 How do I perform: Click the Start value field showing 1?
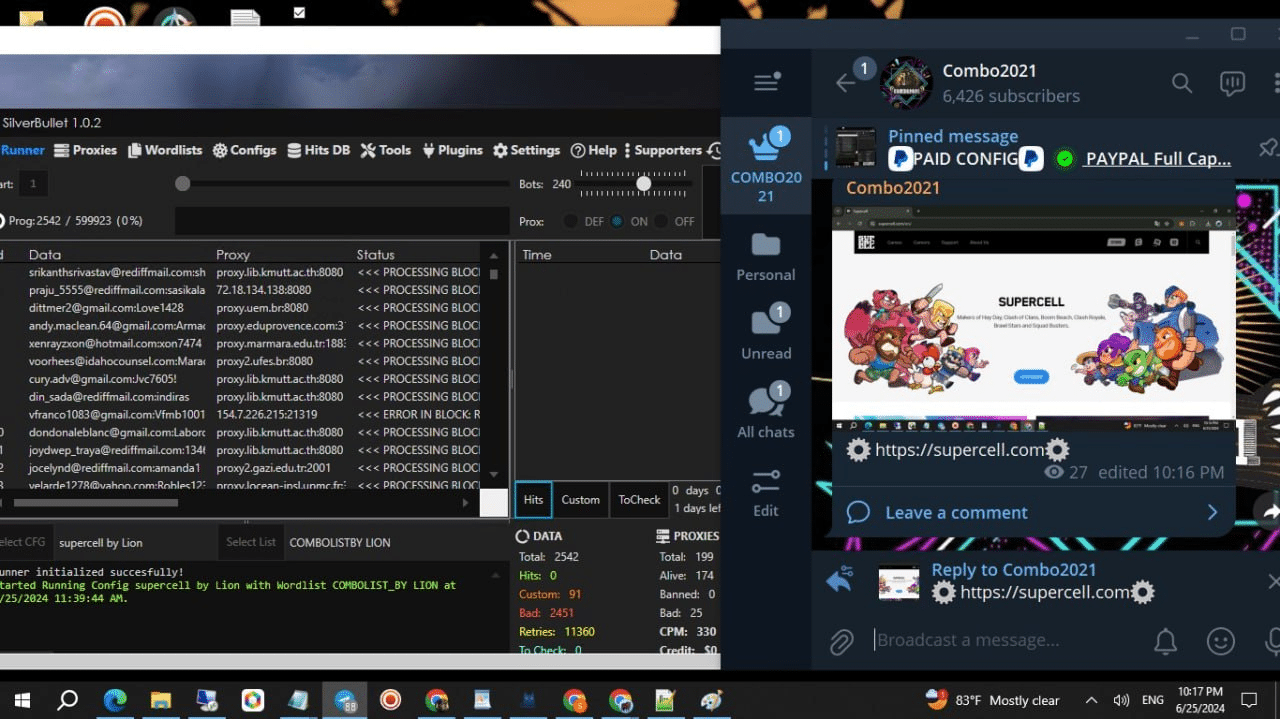32,184
